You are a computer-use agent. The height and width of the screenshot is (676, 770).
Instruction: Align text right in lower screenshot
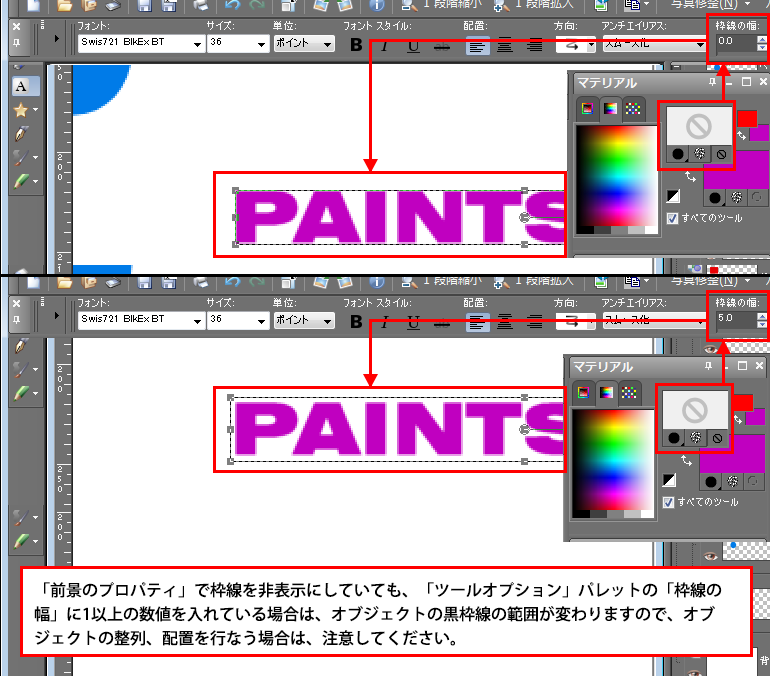click(x=535, y=323)
